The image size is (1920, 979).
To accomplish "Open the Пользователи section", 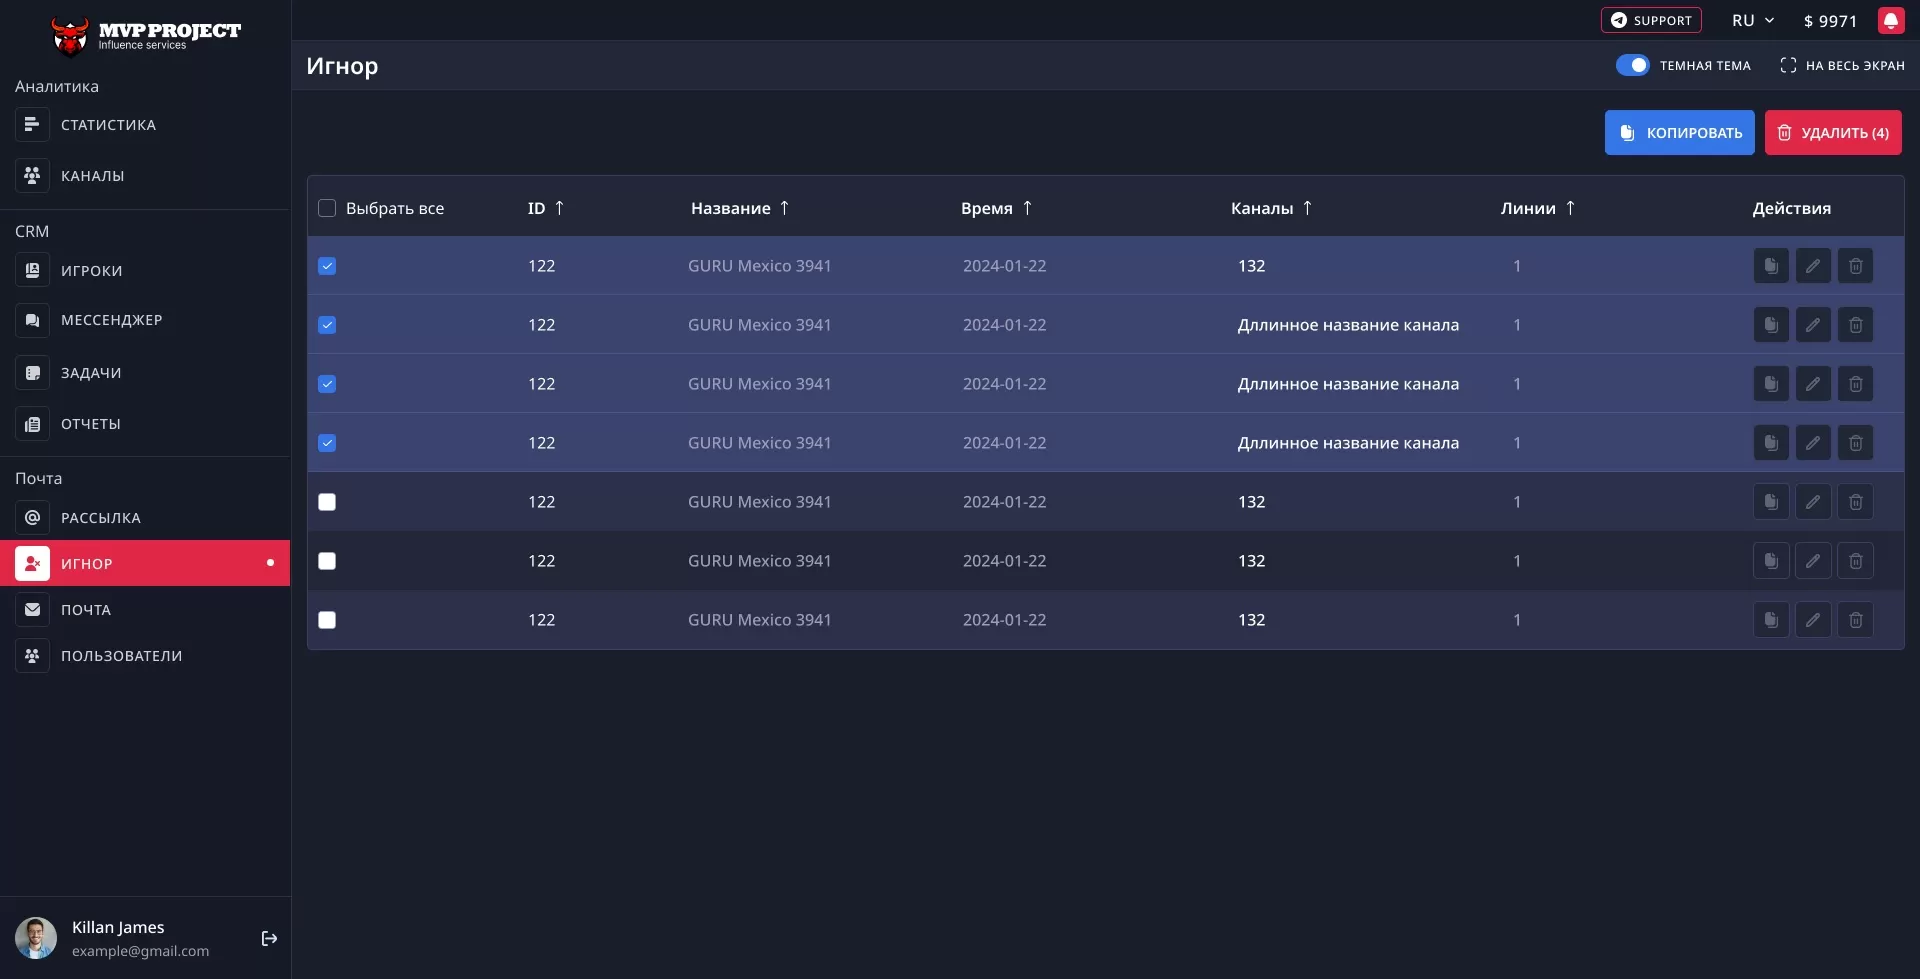I will 122,655.
